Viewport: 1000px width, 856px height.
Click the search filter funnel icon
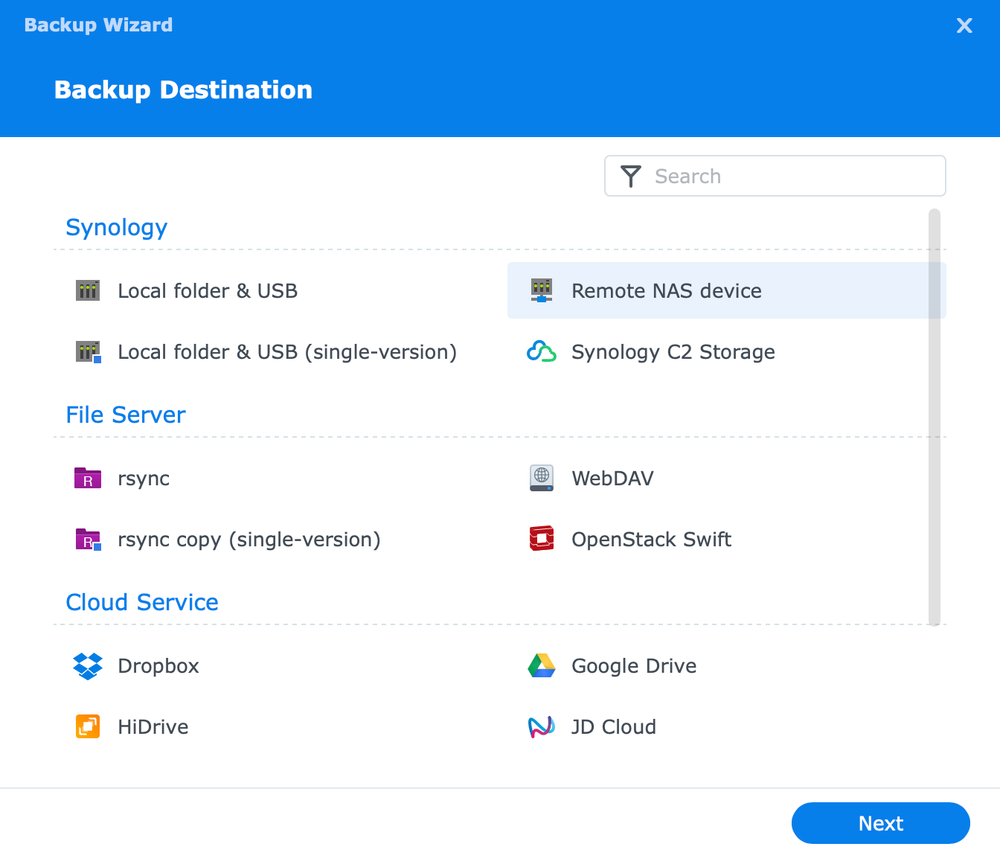pyautogui.click(x=631, y=175)
